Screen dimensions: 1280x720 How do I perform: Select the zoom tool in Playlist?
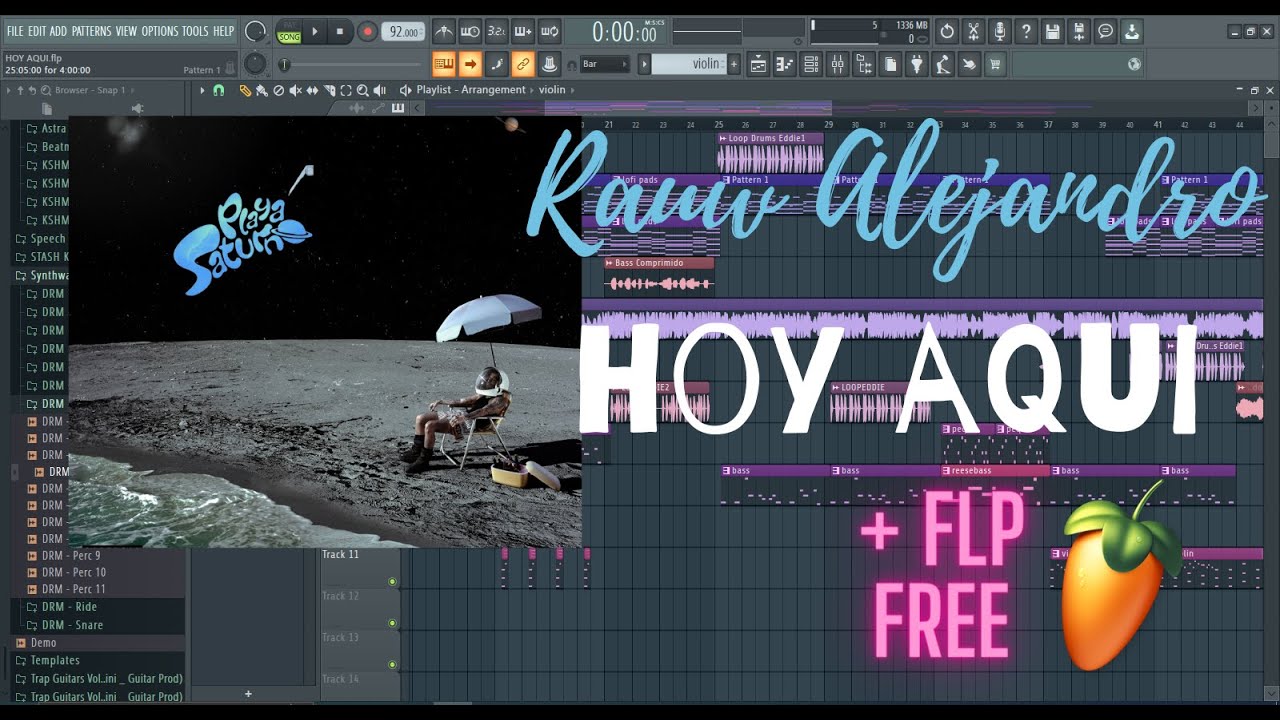coord(363,90)
